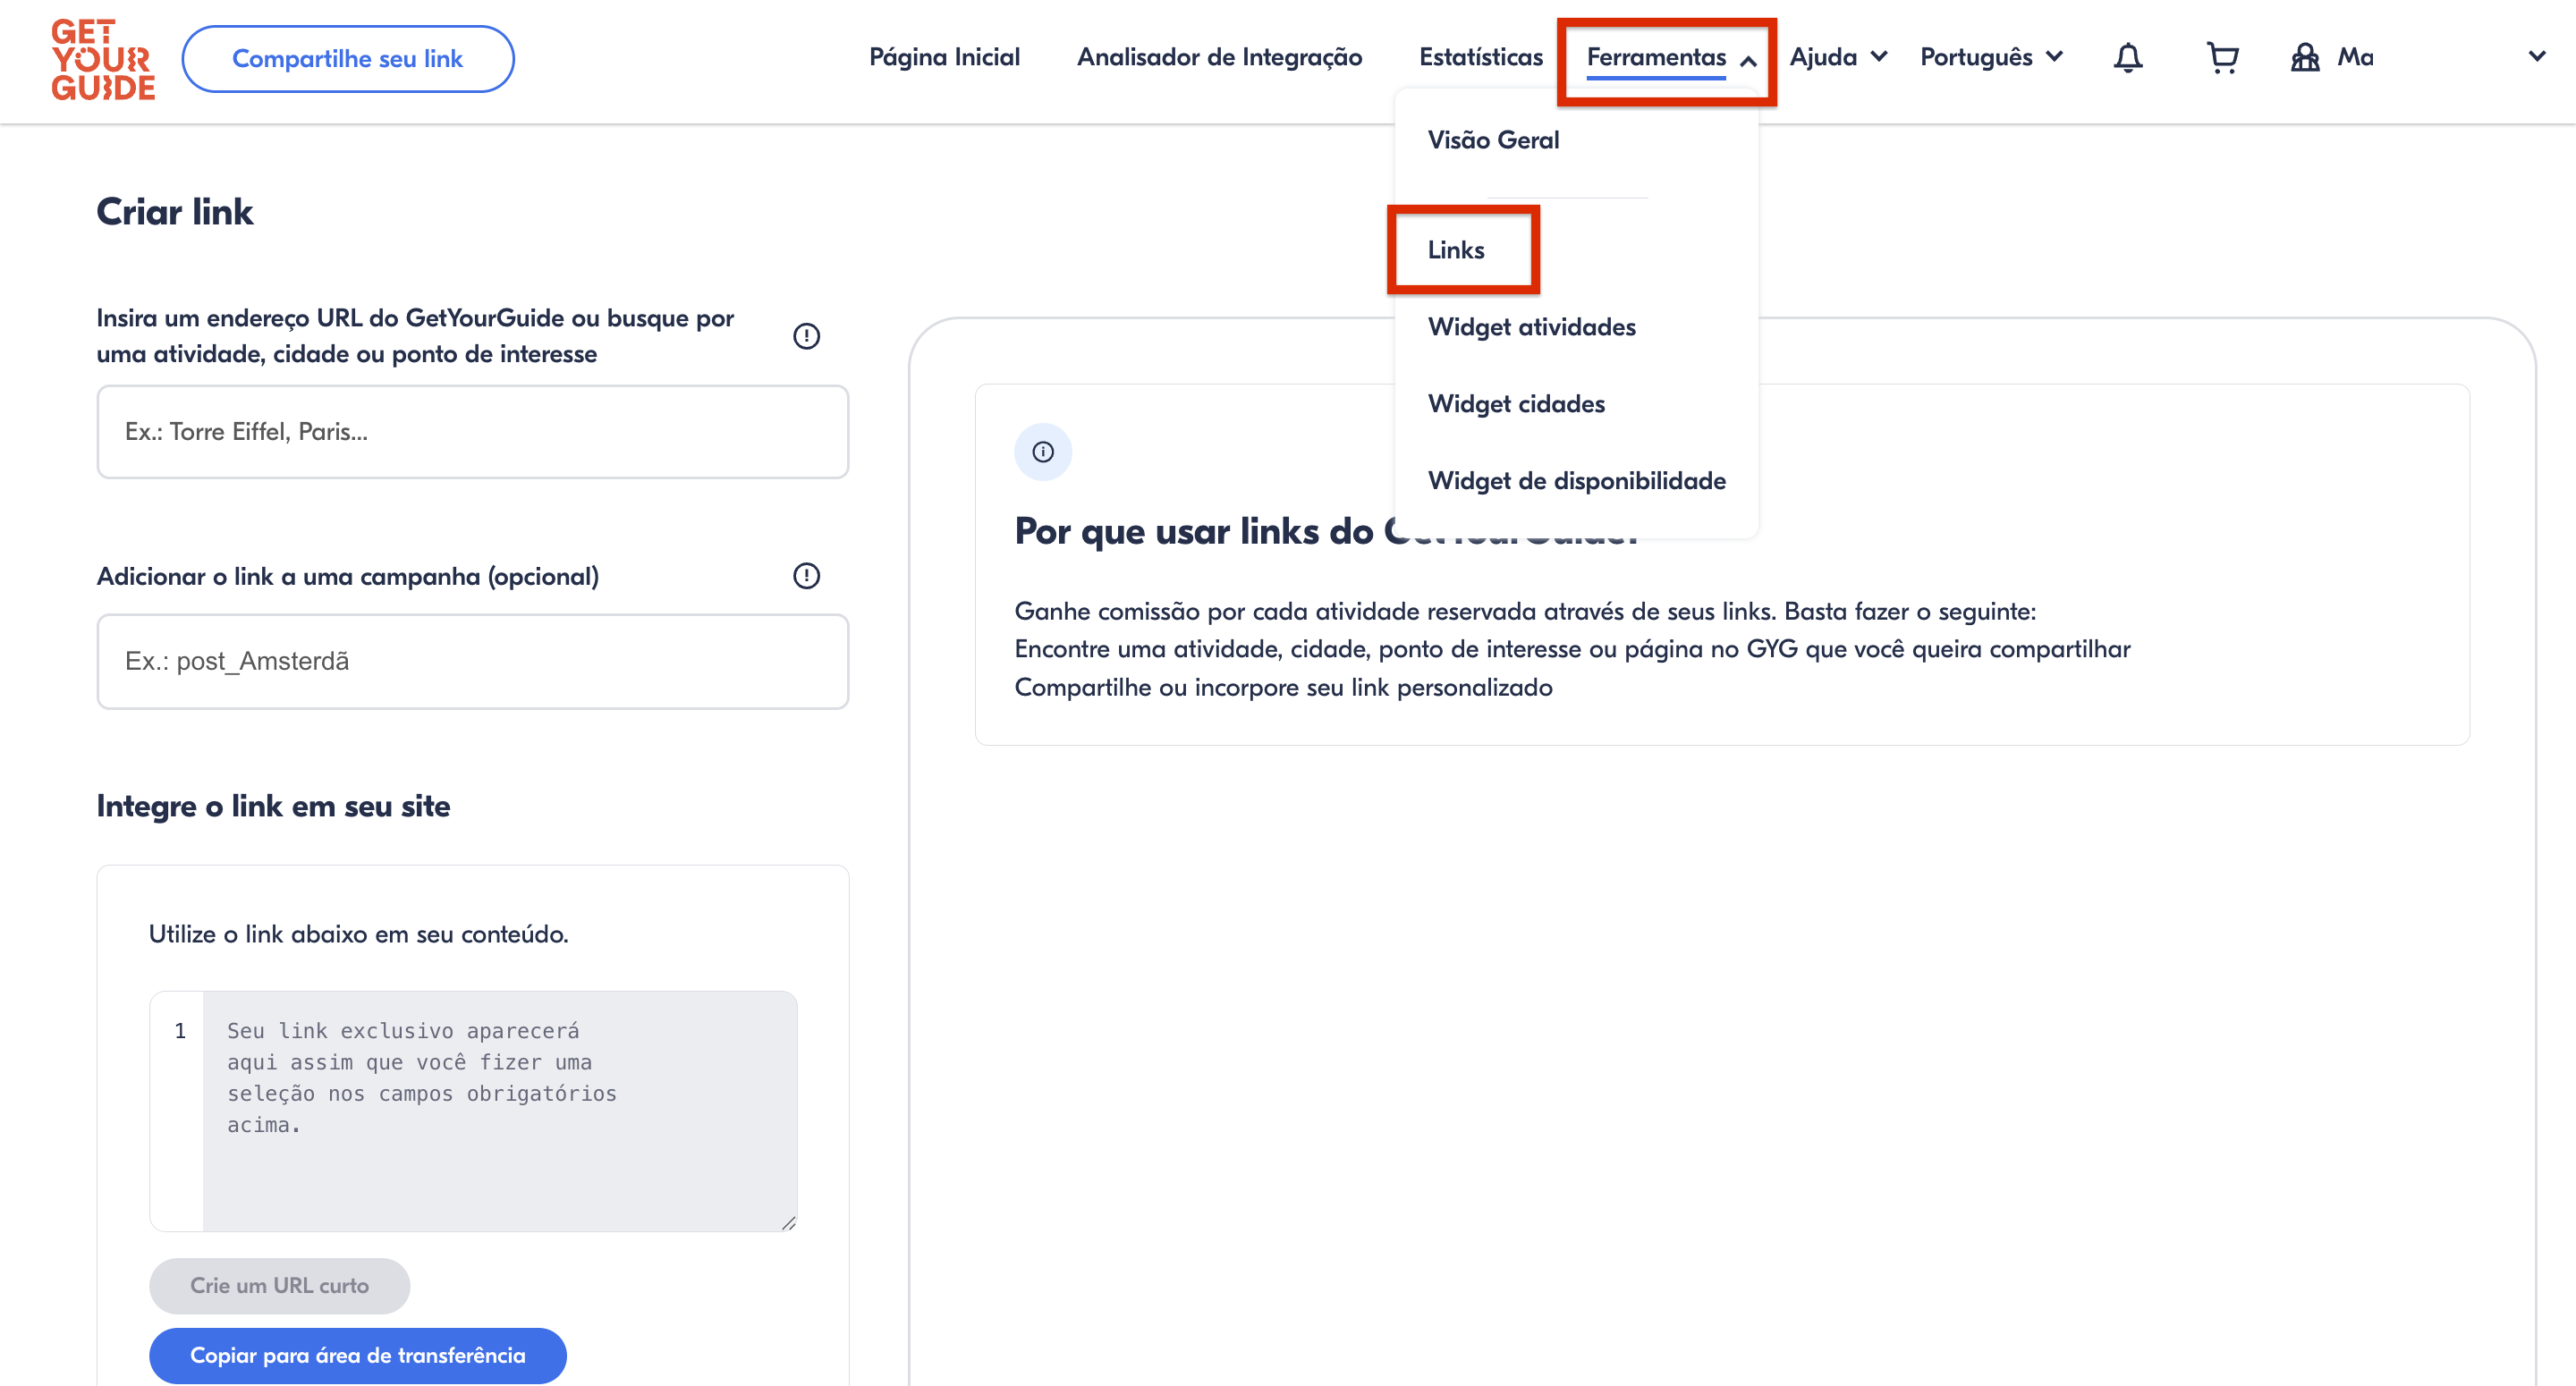2576x1386 pixels.
Task: Select Links in the Ferramentas menu
Action: click(1456, 250)
